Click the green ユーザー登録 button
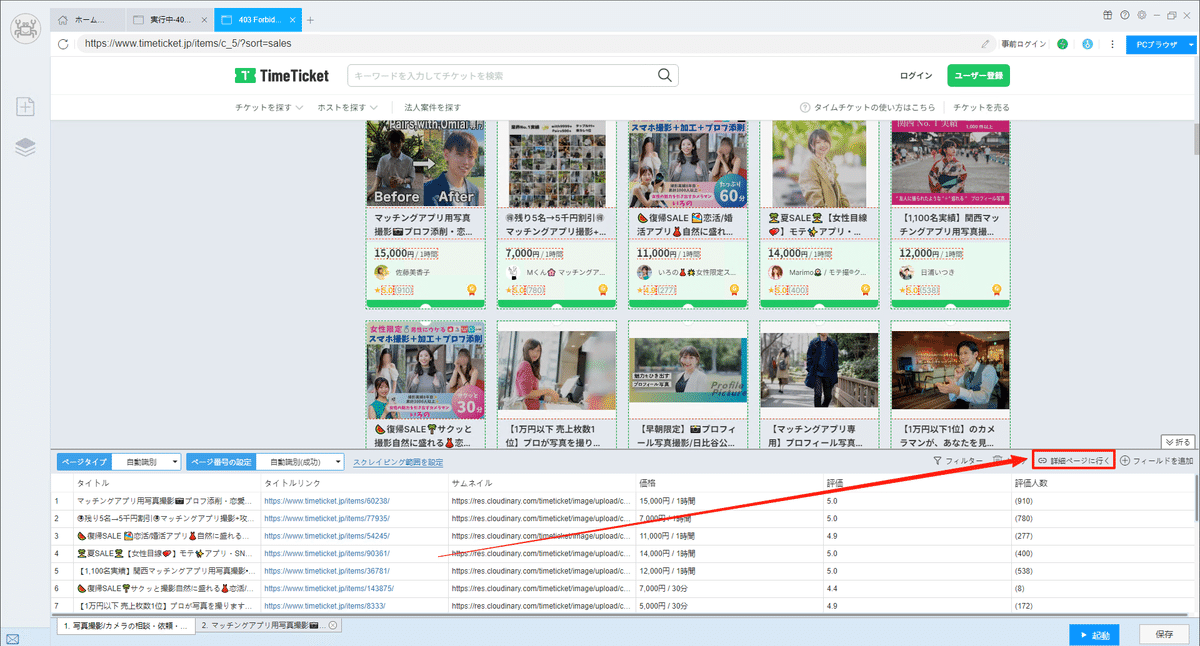 pos(978,76)
